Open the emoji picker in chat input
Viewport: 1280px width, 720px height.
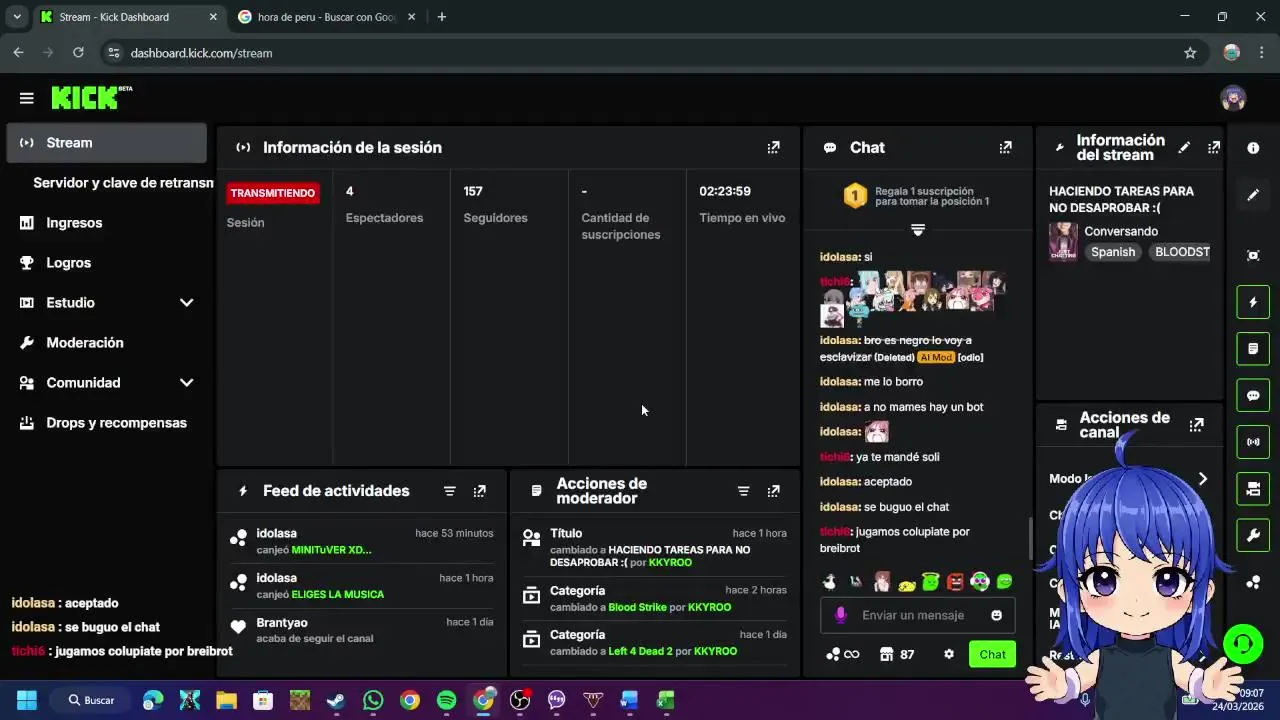click(x=996, y=615)
